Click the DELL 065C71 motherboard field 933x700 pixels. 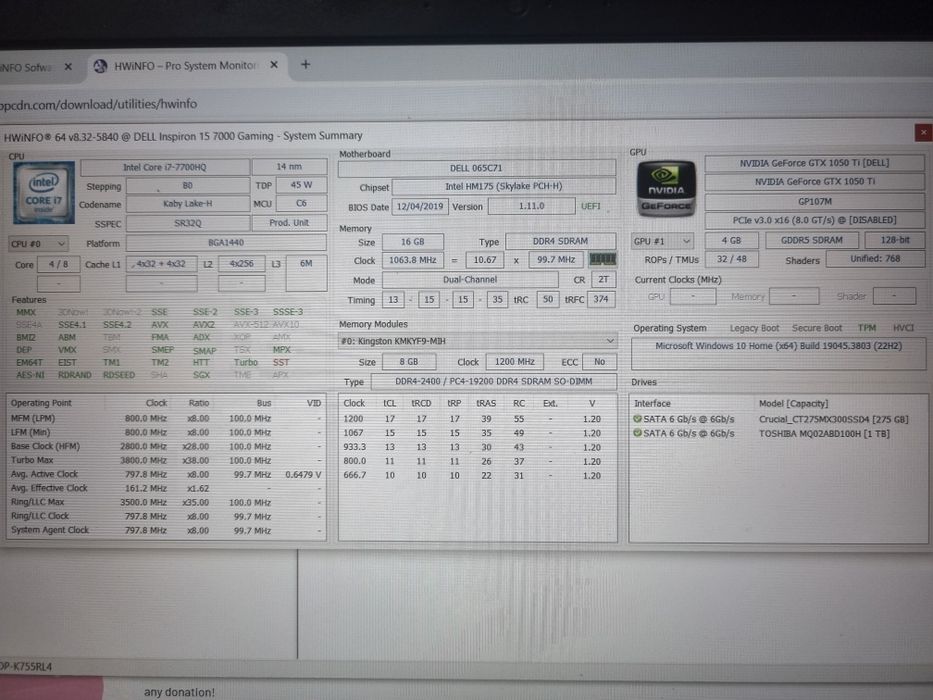pyautogui.click(x=476, y=168)
